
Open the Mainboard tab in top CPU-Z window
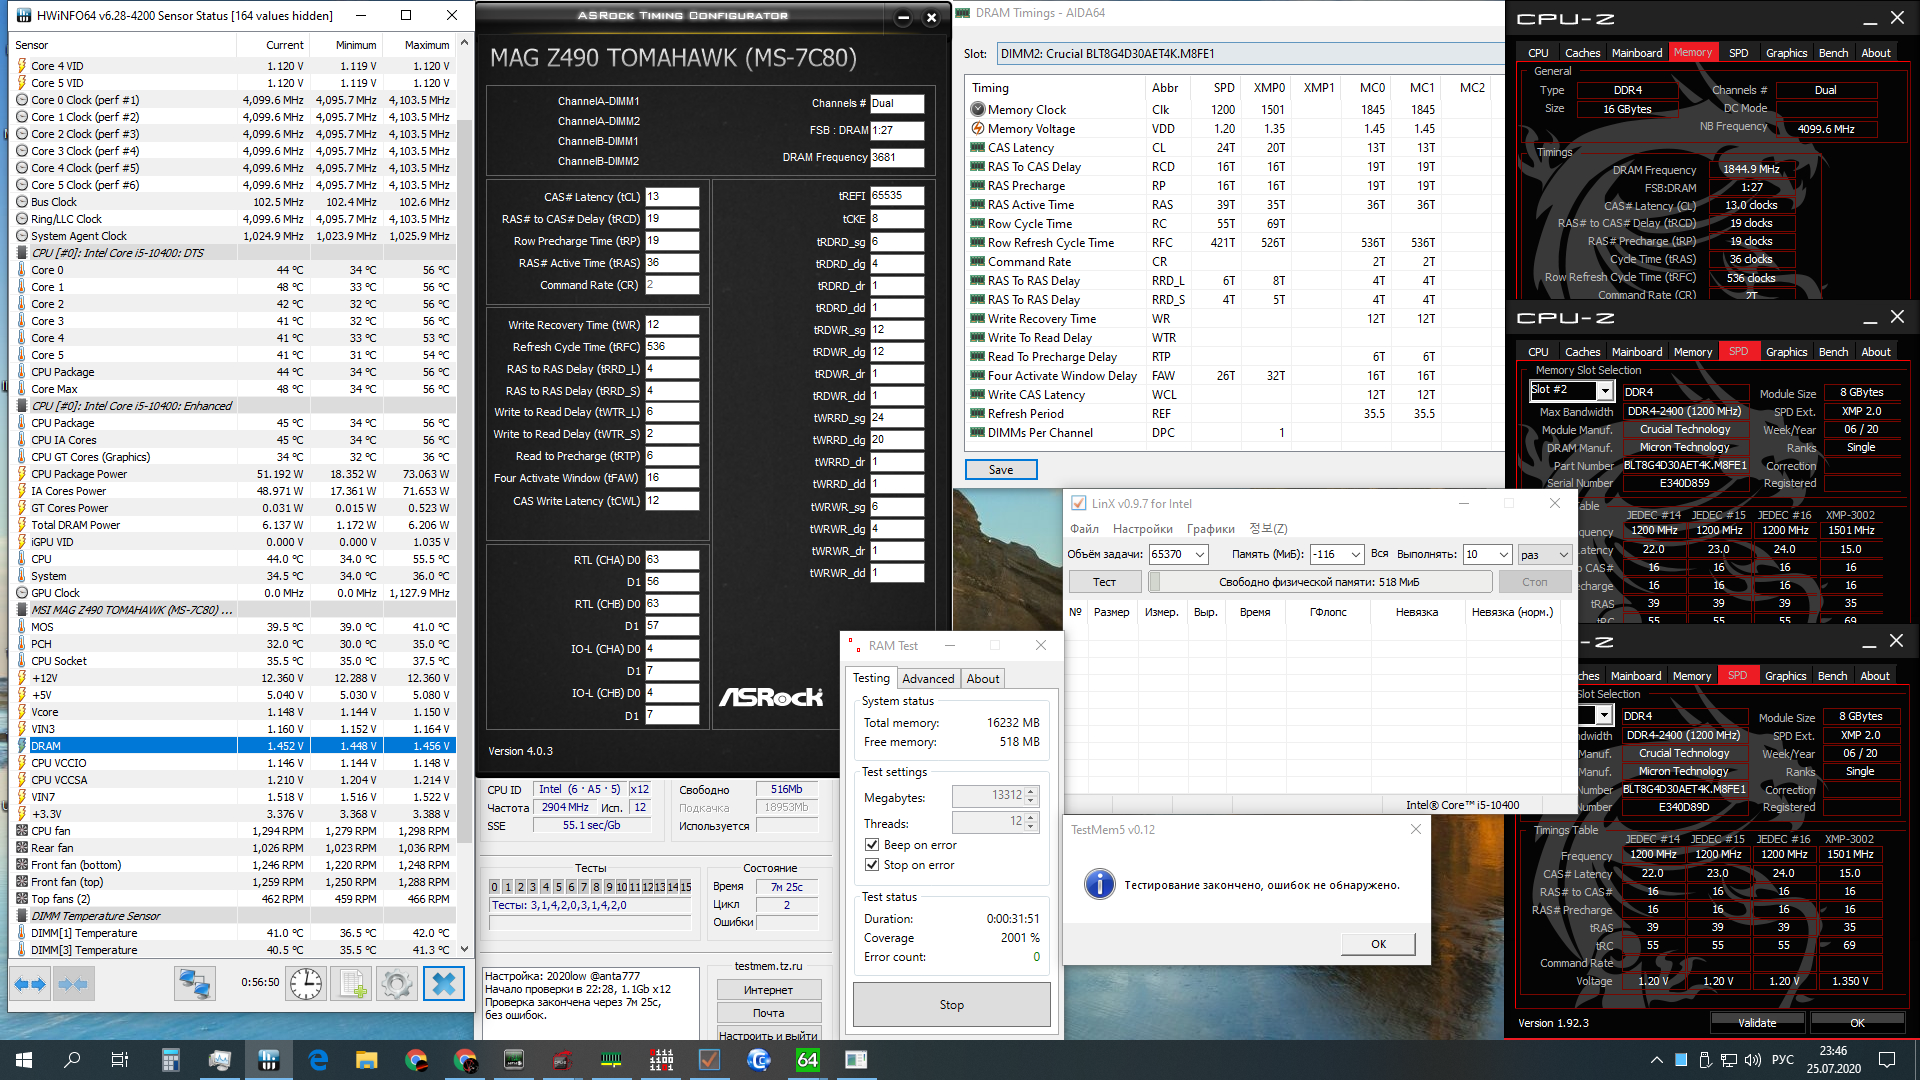click(x=1636, y=53)
